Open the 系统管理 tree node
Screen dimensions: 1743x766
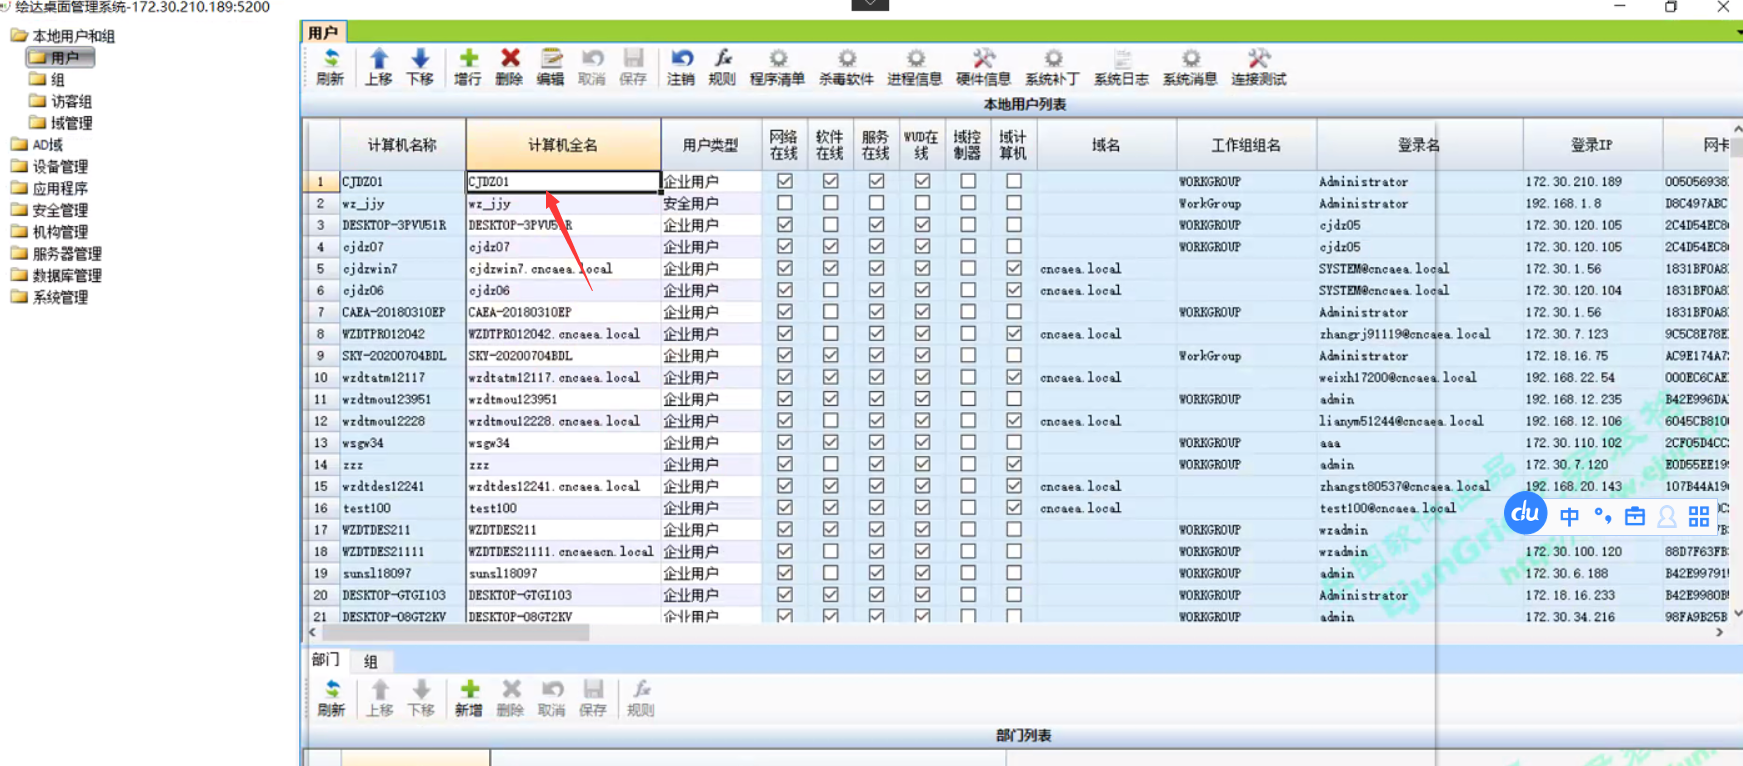pyautogui.click(x=50, y=298)
